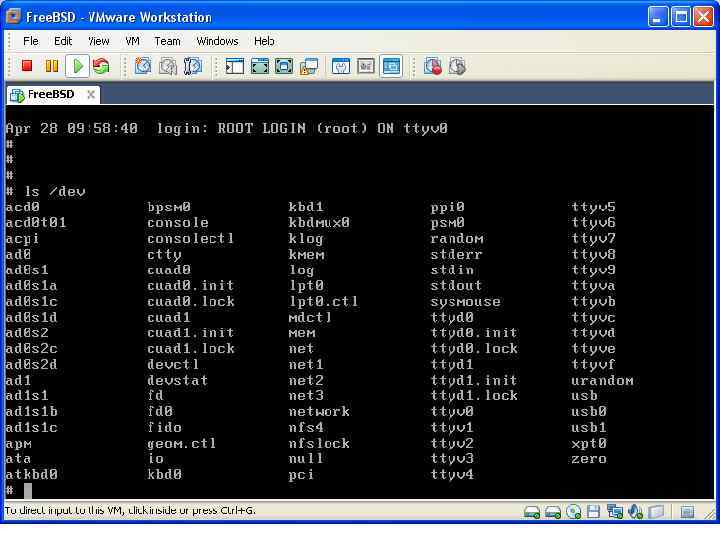Viewport: 720px width, 540px height.
Task: Take a snapshot of the virtual machine
Action: [143, 66]
